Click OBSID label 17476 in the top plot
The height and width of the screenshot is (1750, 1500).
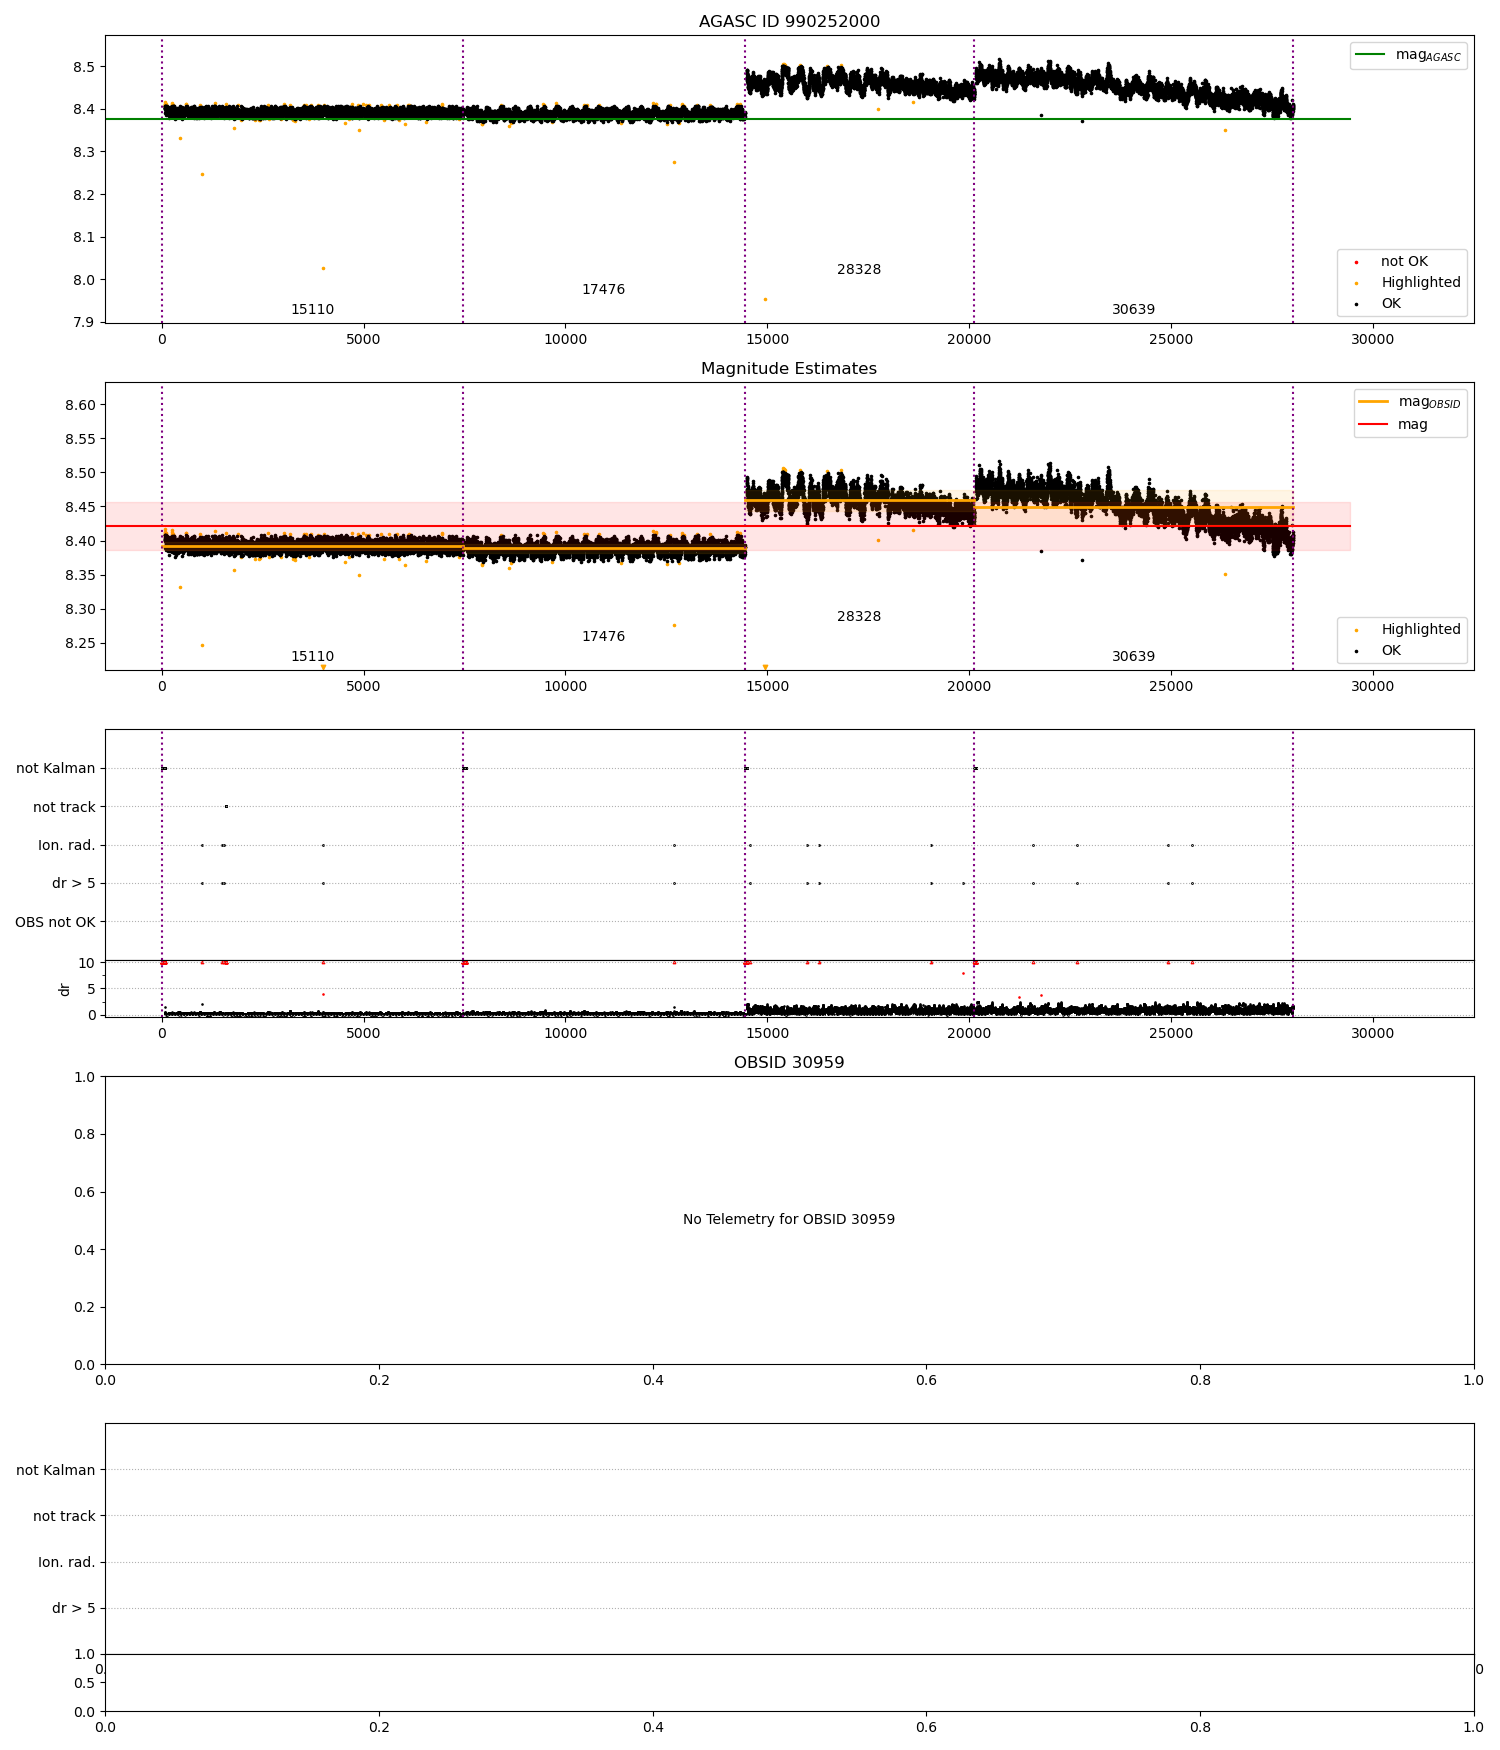coord(603,290)
